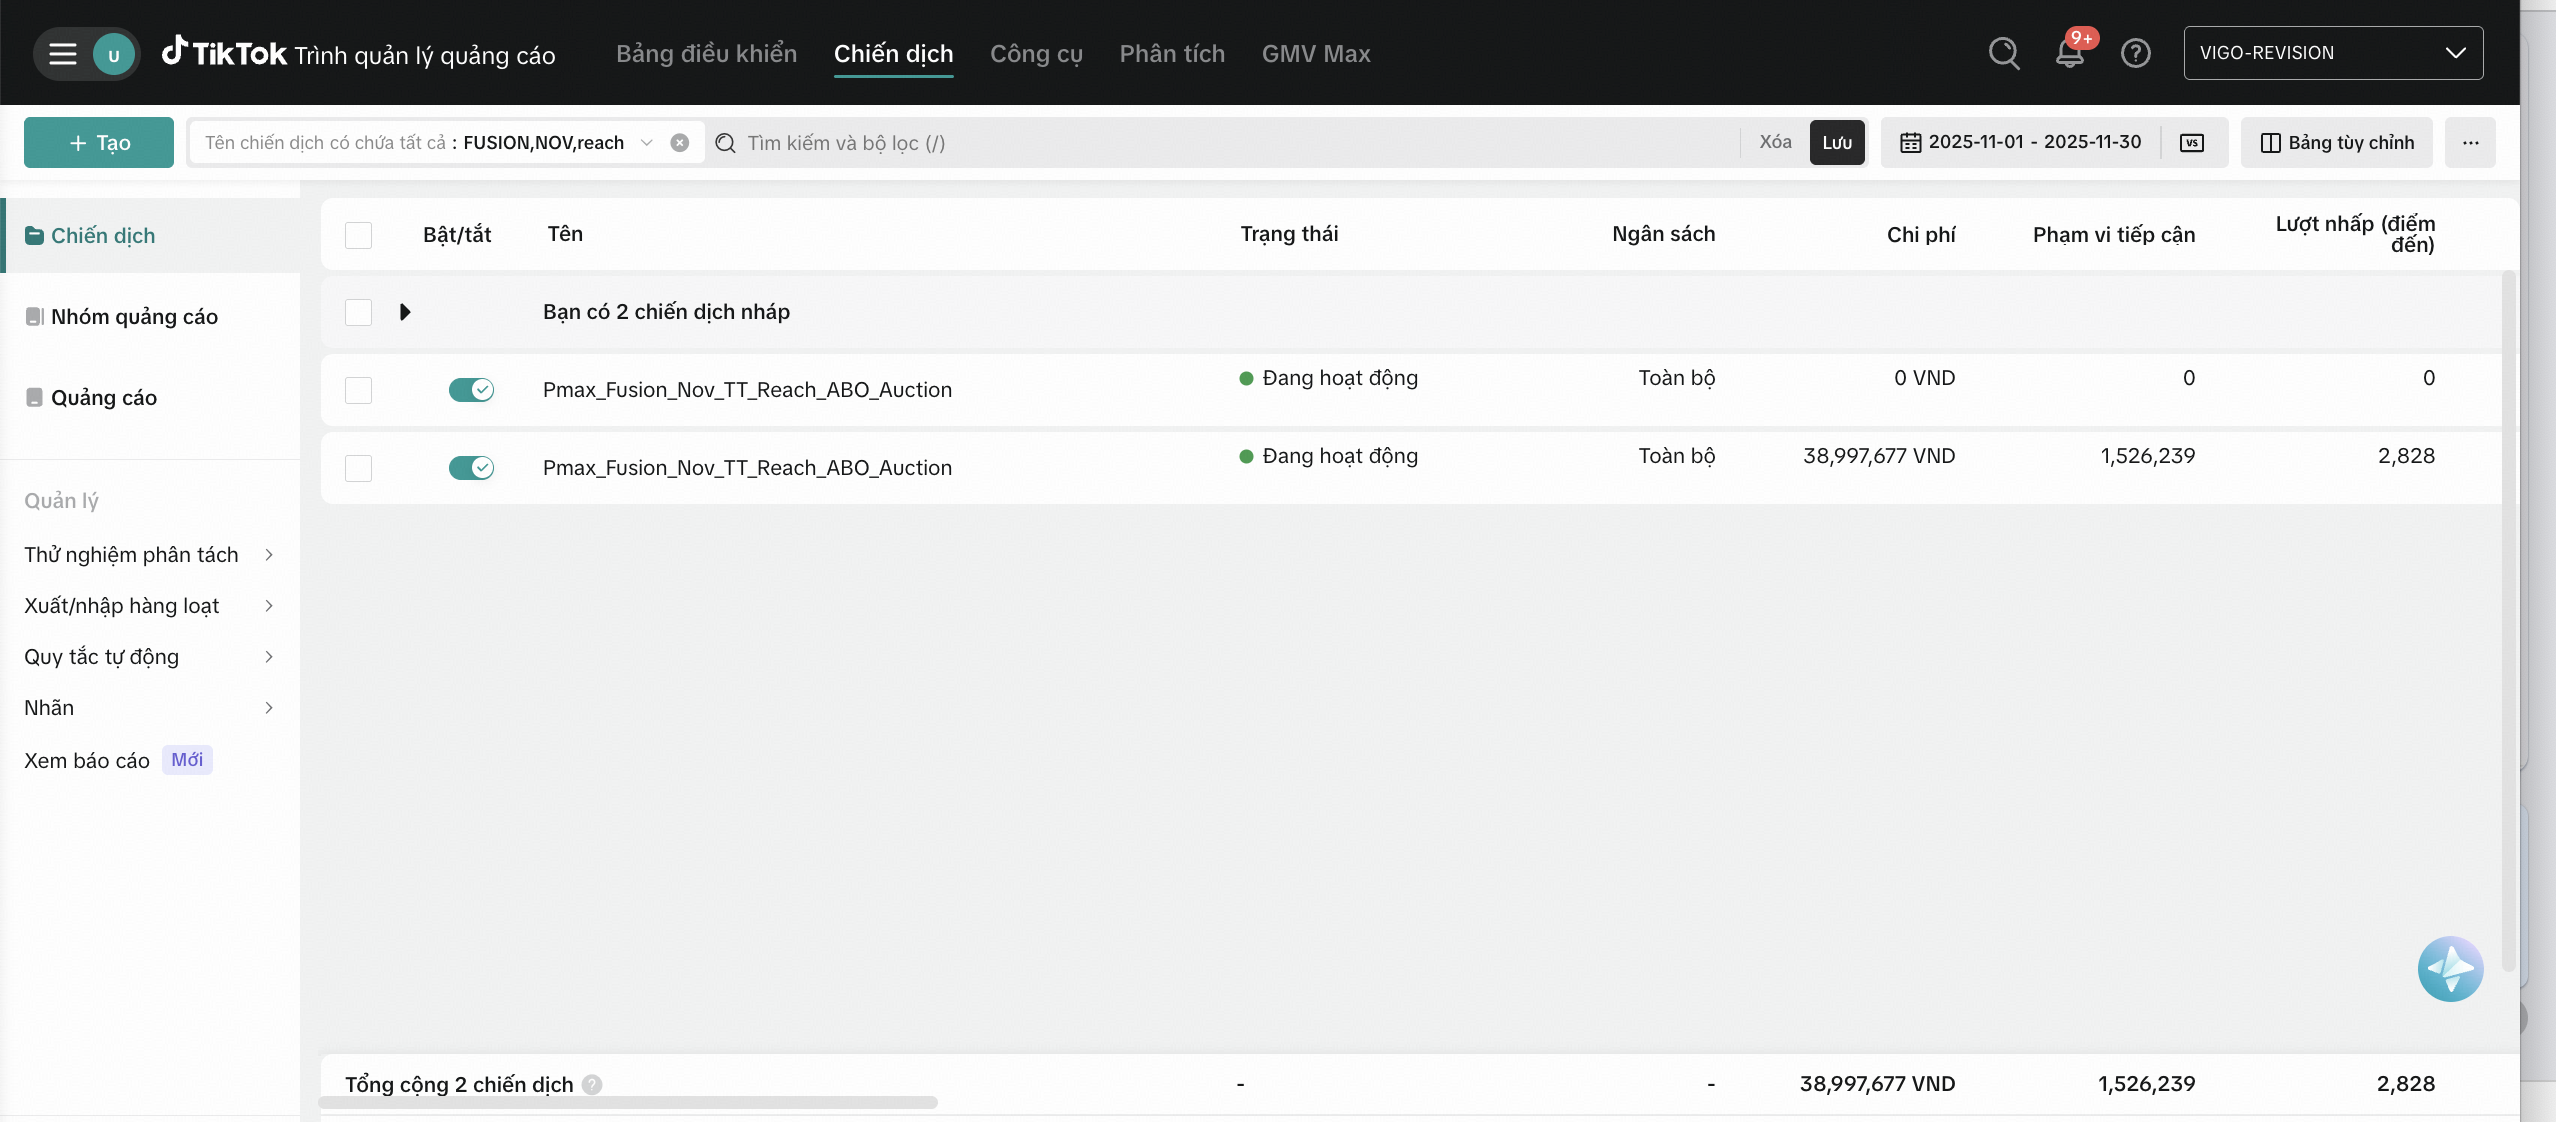Click the info icon beside Tổng cộng
Image resolution: width=2556 pixels, height=1122 pixels.
(x=592, y=1084)
